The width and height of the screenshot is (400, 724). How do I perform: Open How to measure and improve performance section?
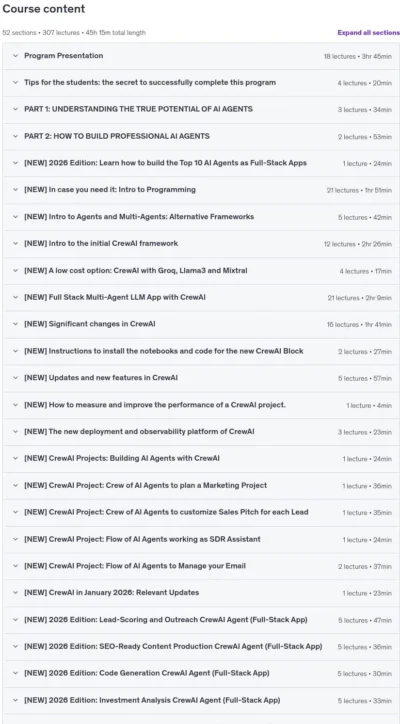tap(201, 405)
